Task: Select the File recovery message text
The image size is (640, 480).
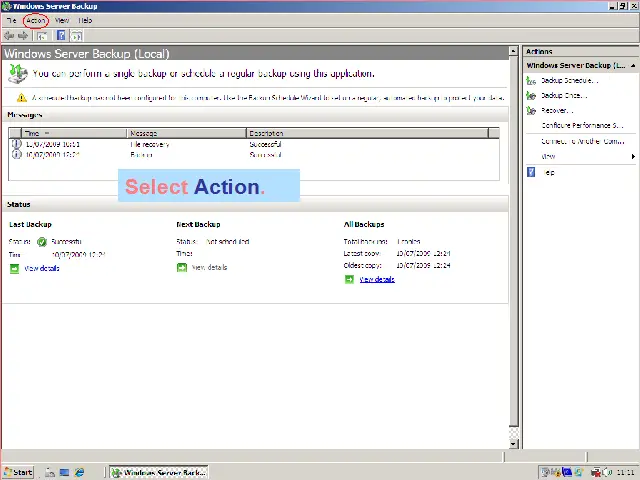Action: coord(149,144)
